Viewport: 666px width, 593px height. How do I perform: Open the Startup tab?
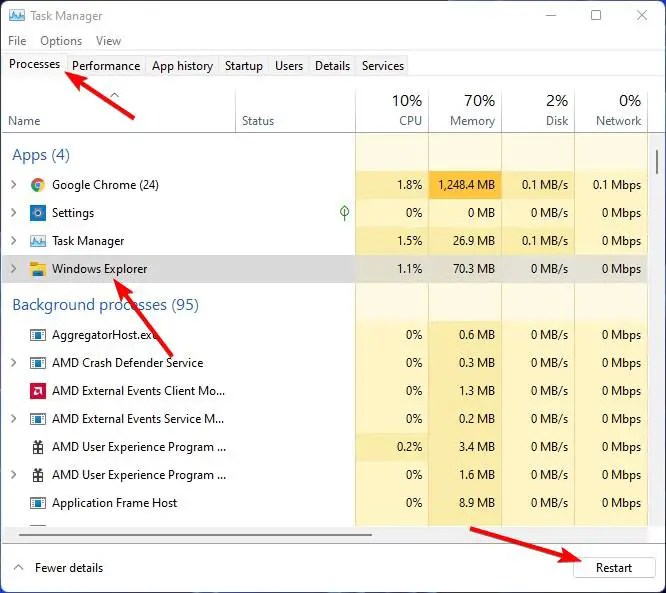[243, 66]
